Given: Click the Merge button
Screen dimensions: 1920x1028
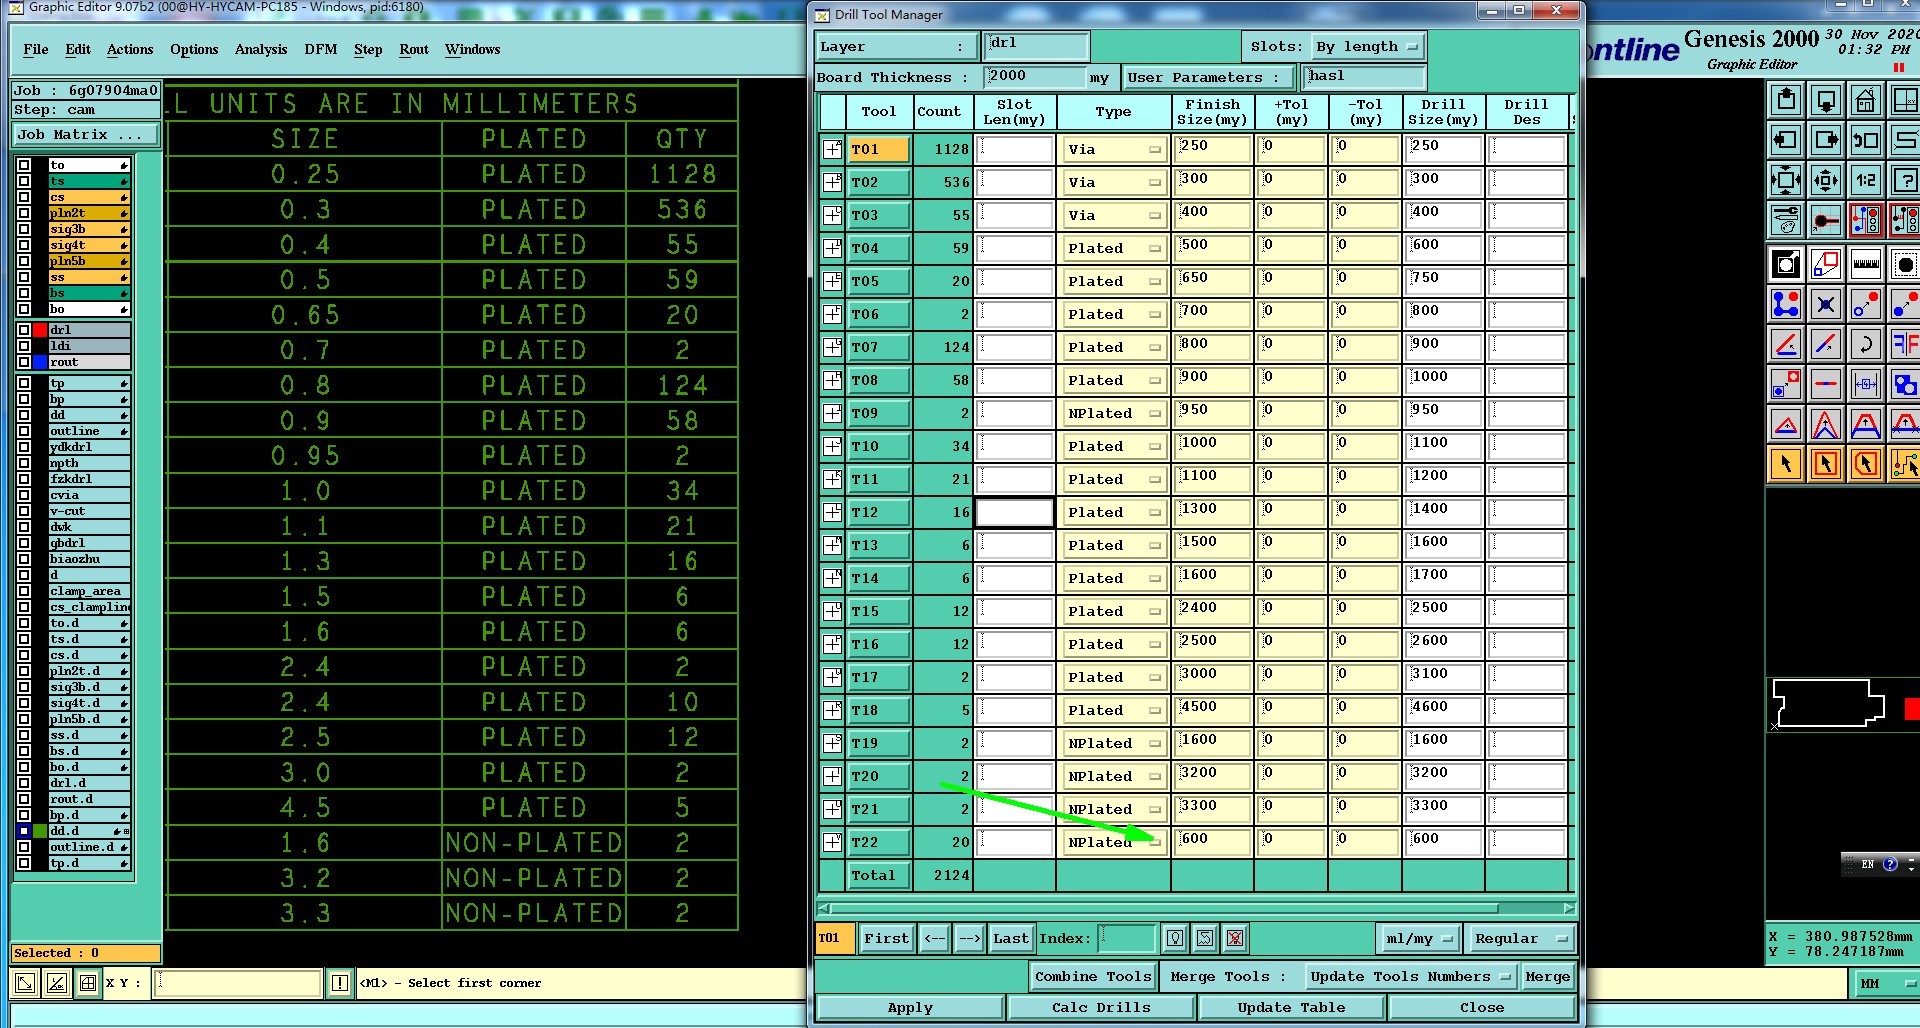Looking at the screenshot, I should coord(1547,976).
